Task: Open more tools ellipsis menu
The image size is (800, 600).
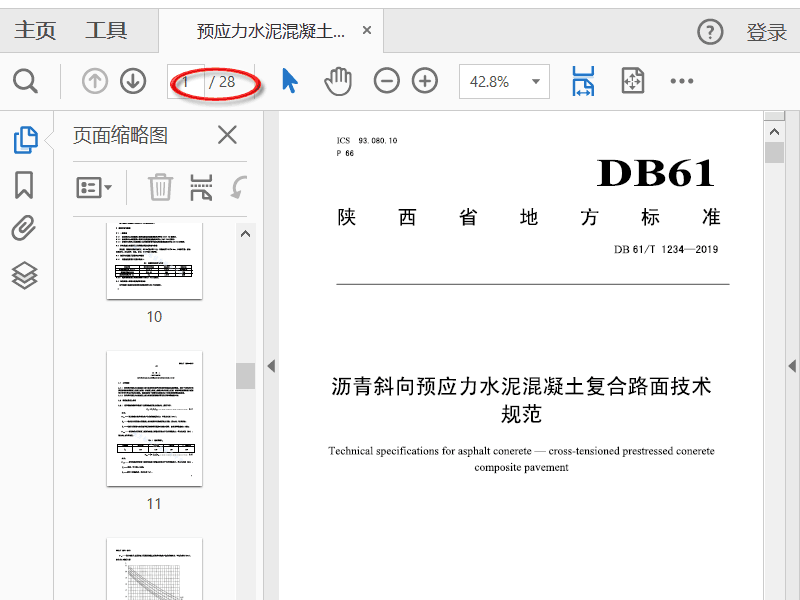Action: coord(682,81)
